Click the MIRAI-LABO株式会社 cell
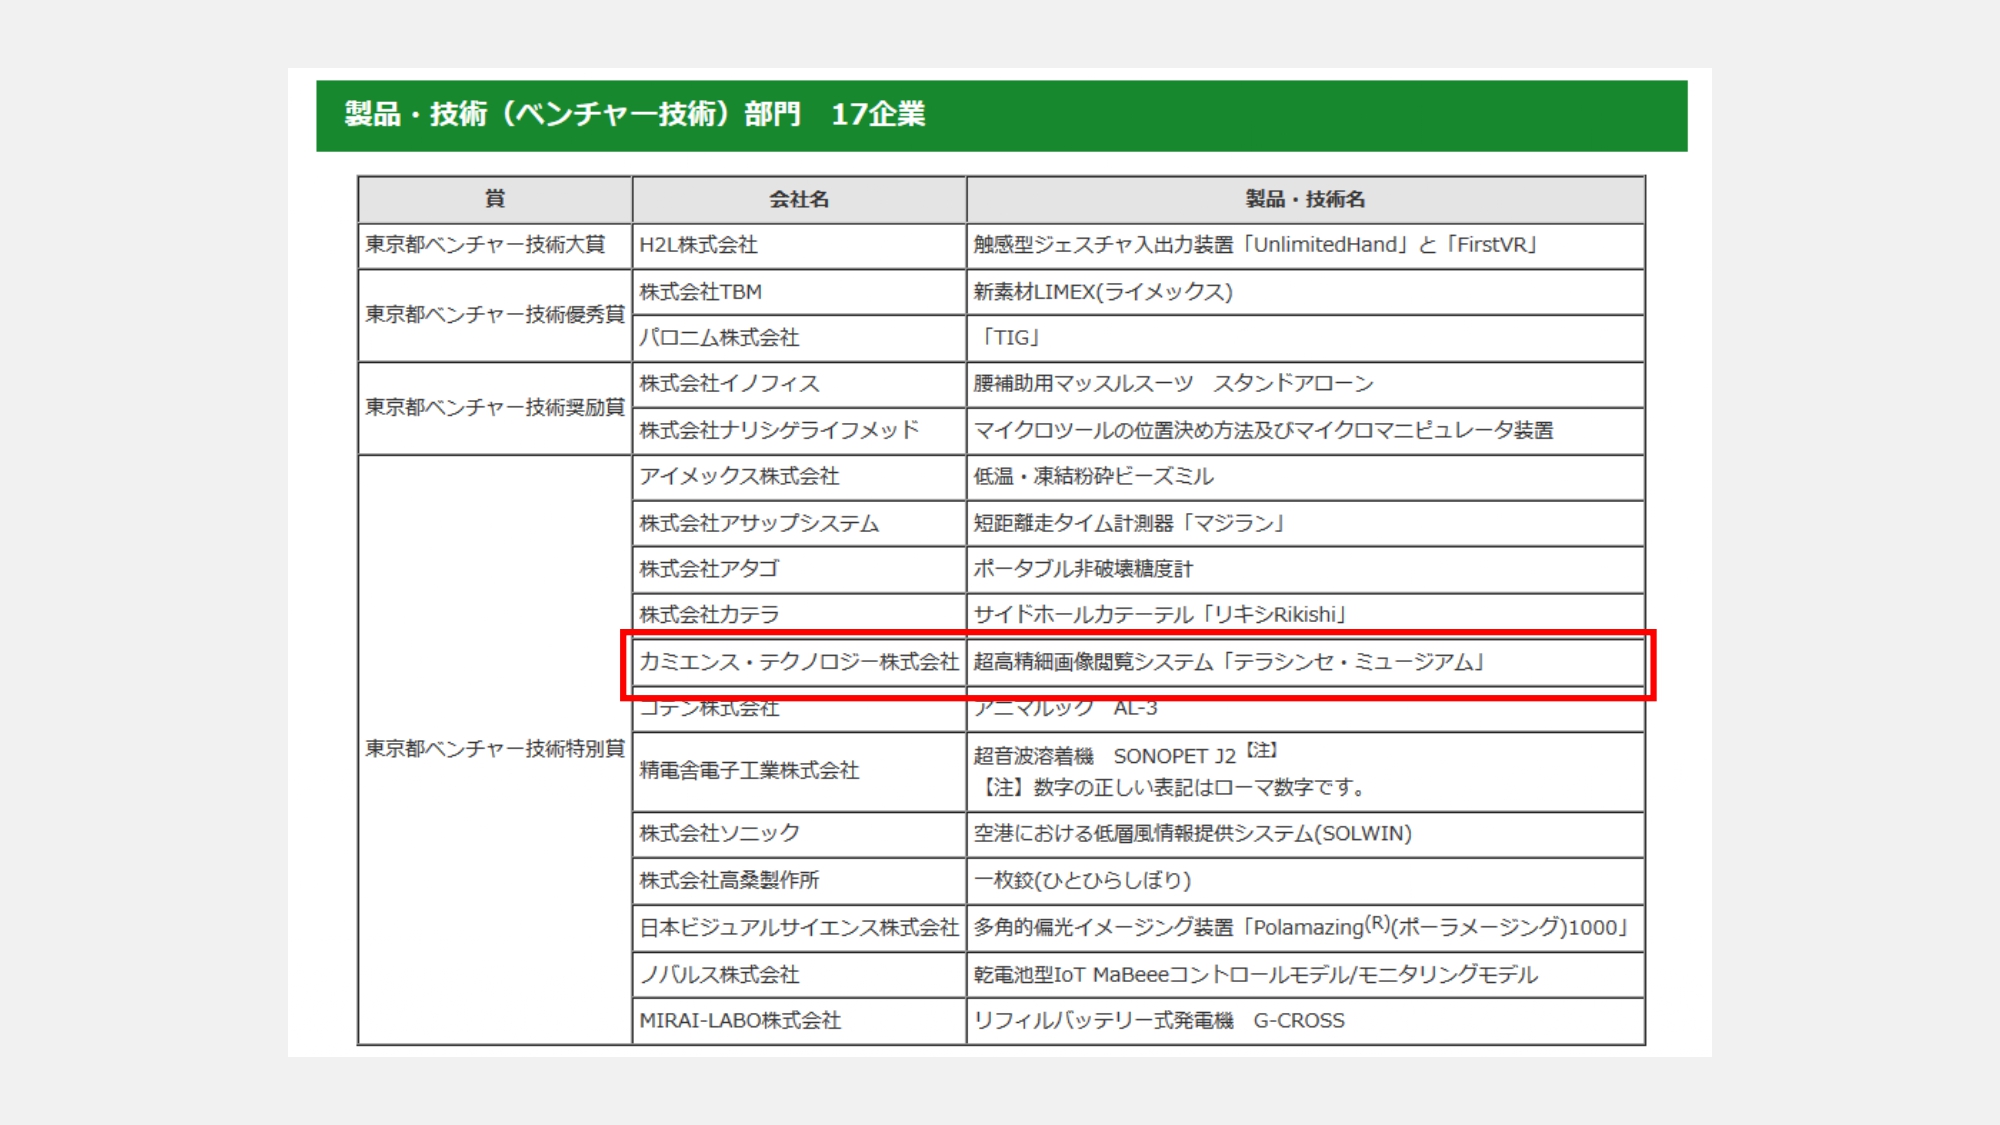This screenshot has width=2000, height=1125. coord(740,1021)
